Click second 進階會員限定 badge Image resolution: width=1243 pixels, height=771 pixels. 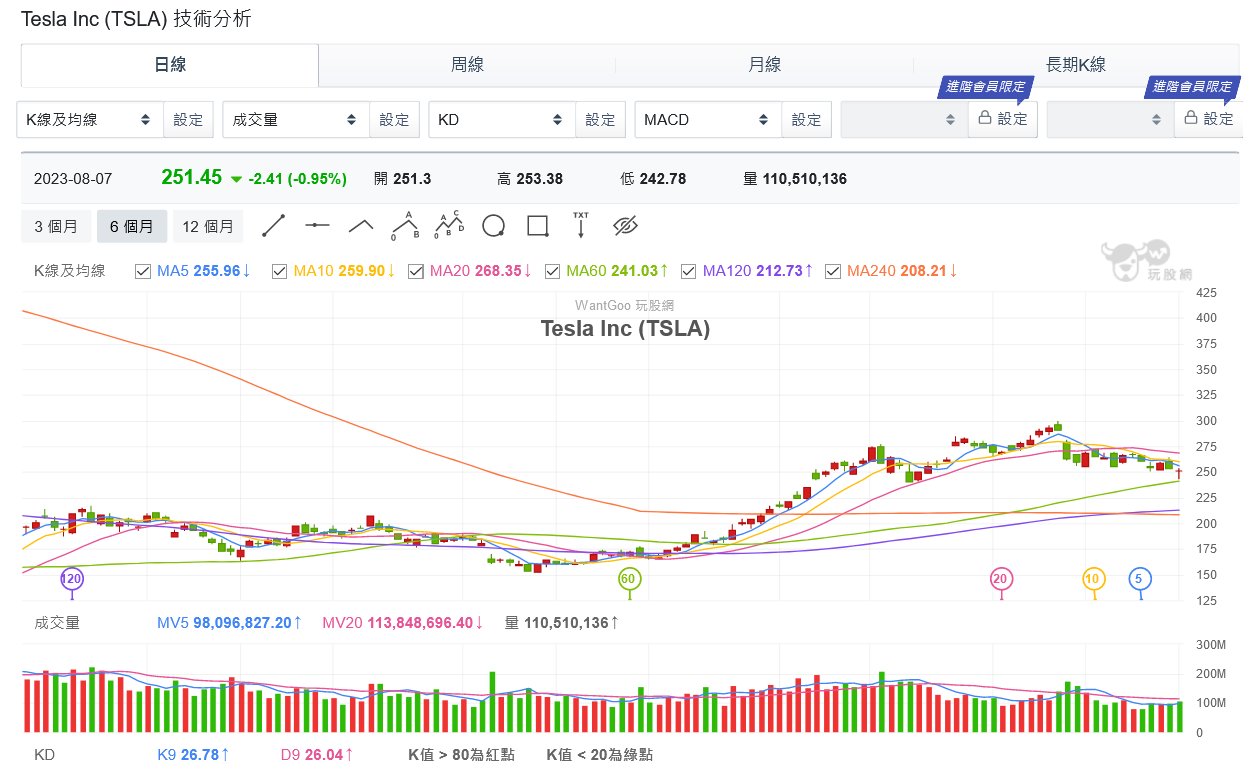tap(1192, 87)
